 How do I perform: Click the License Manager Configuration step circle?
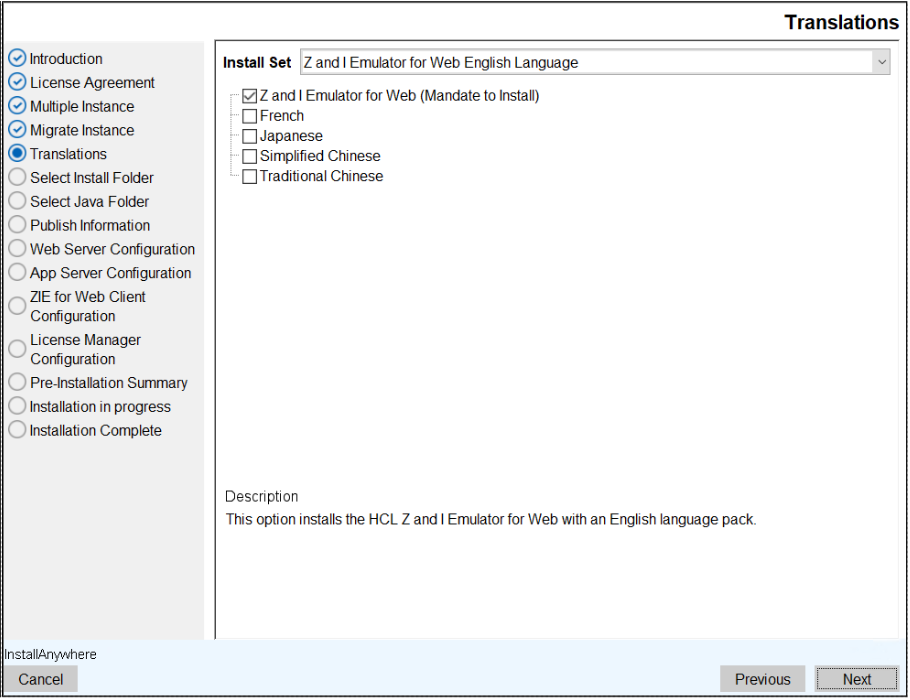tap(17, 348)
